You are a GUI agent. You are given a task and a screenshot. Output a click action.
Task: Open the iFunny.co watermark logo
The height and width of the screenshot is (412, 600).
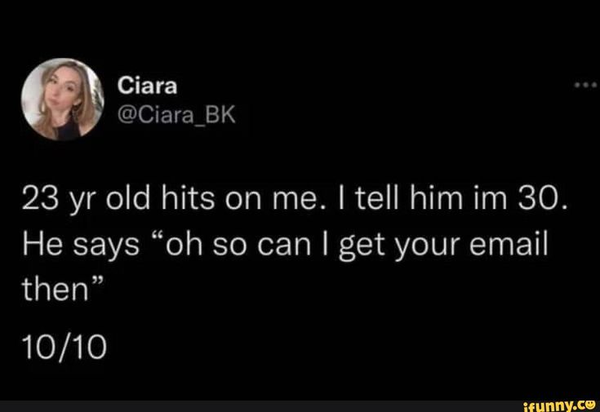557,406
